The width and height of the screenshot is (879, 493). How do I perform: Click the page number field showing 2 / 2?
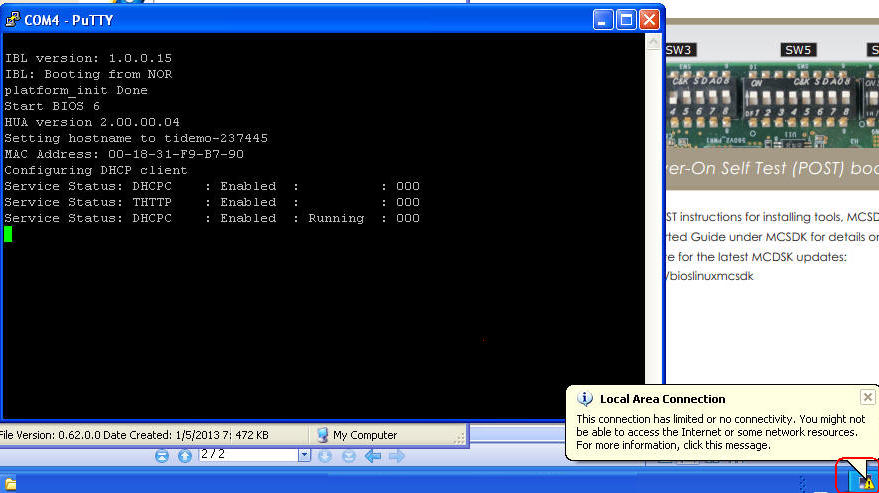click(248, 455)
